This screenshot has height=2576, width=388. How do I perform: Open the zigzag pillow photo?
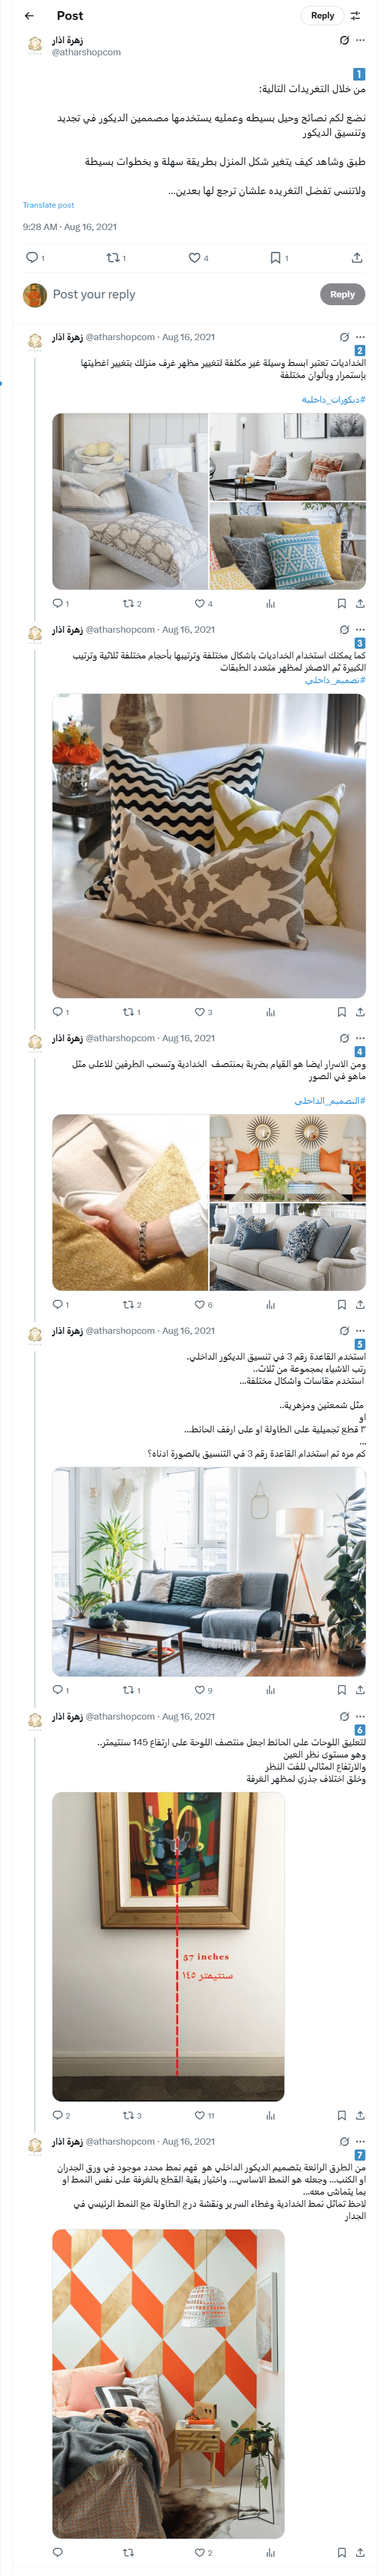209,846
